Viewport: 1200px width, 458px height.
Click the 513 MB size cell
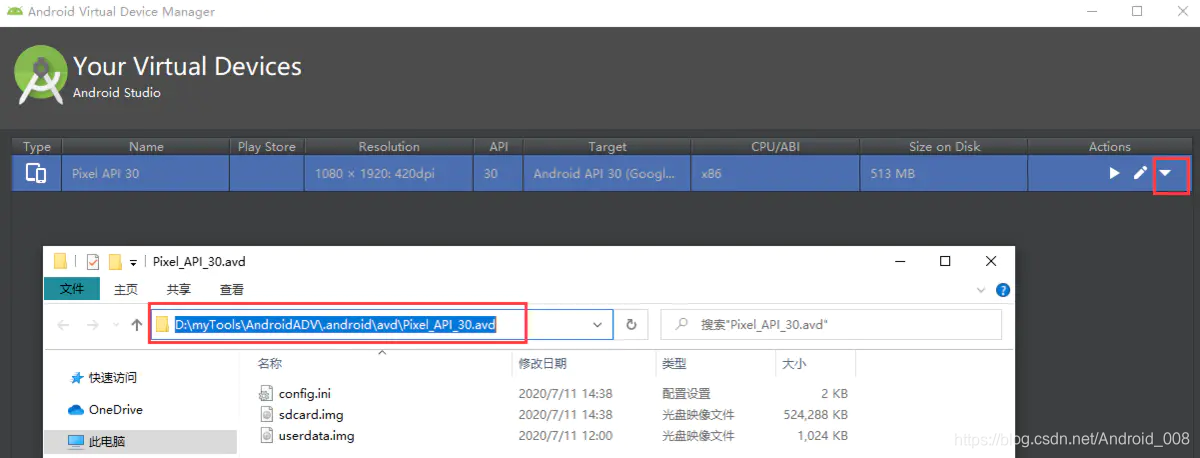point(892,174)
